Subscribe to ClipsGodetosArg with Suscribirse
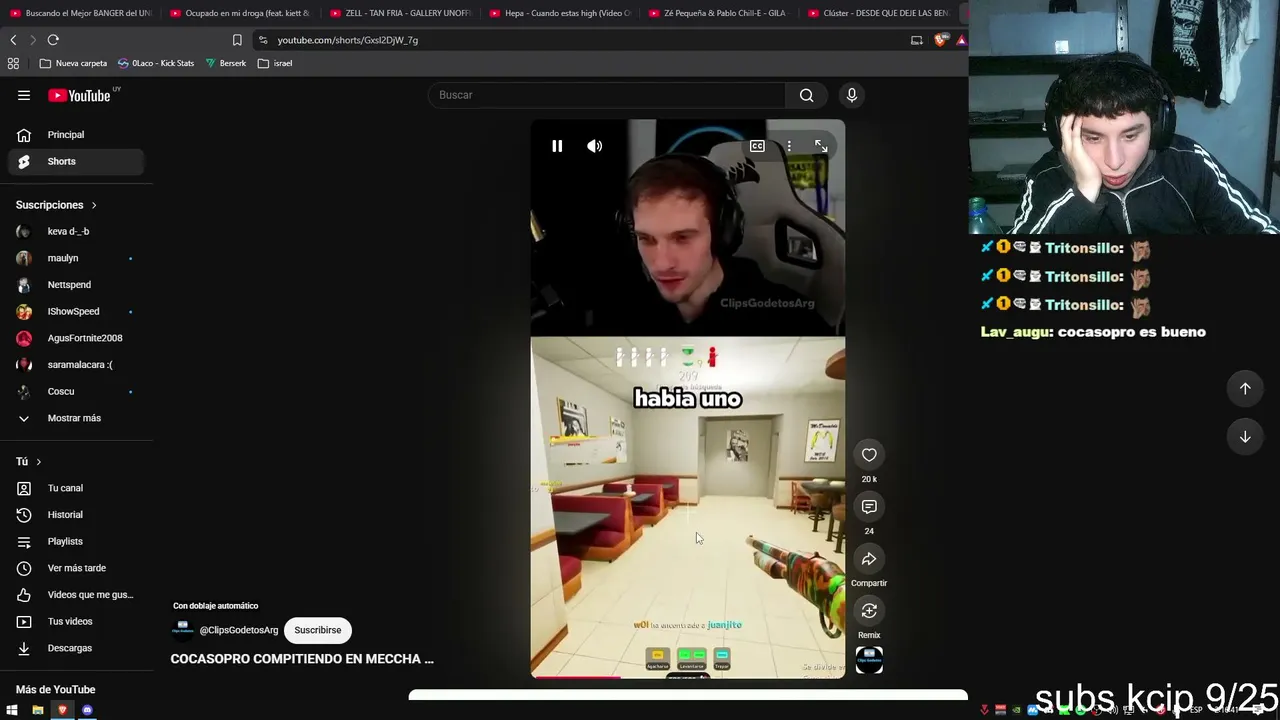The image size is (1280, 720). tap(318, 630)
